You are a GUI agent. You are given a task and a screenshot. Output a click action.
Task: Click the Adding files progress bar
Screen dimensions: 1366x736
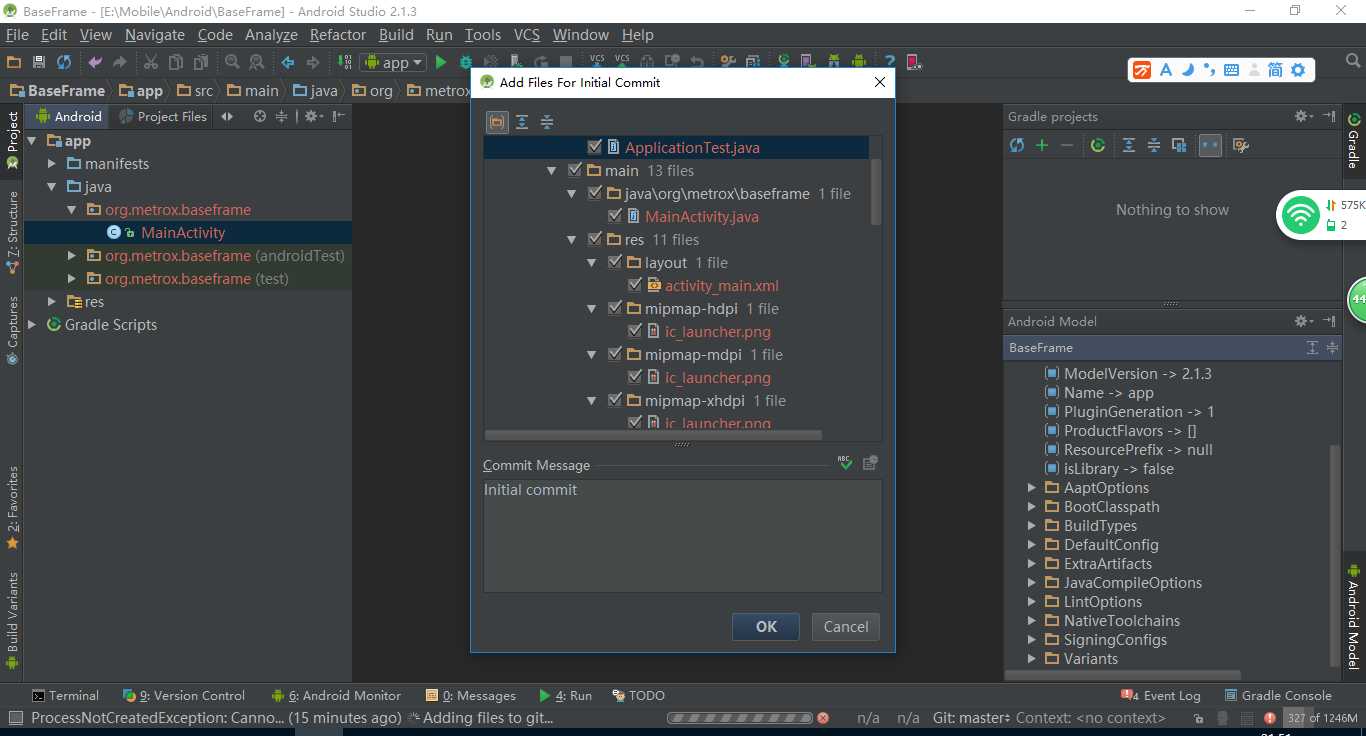(739, 718)
